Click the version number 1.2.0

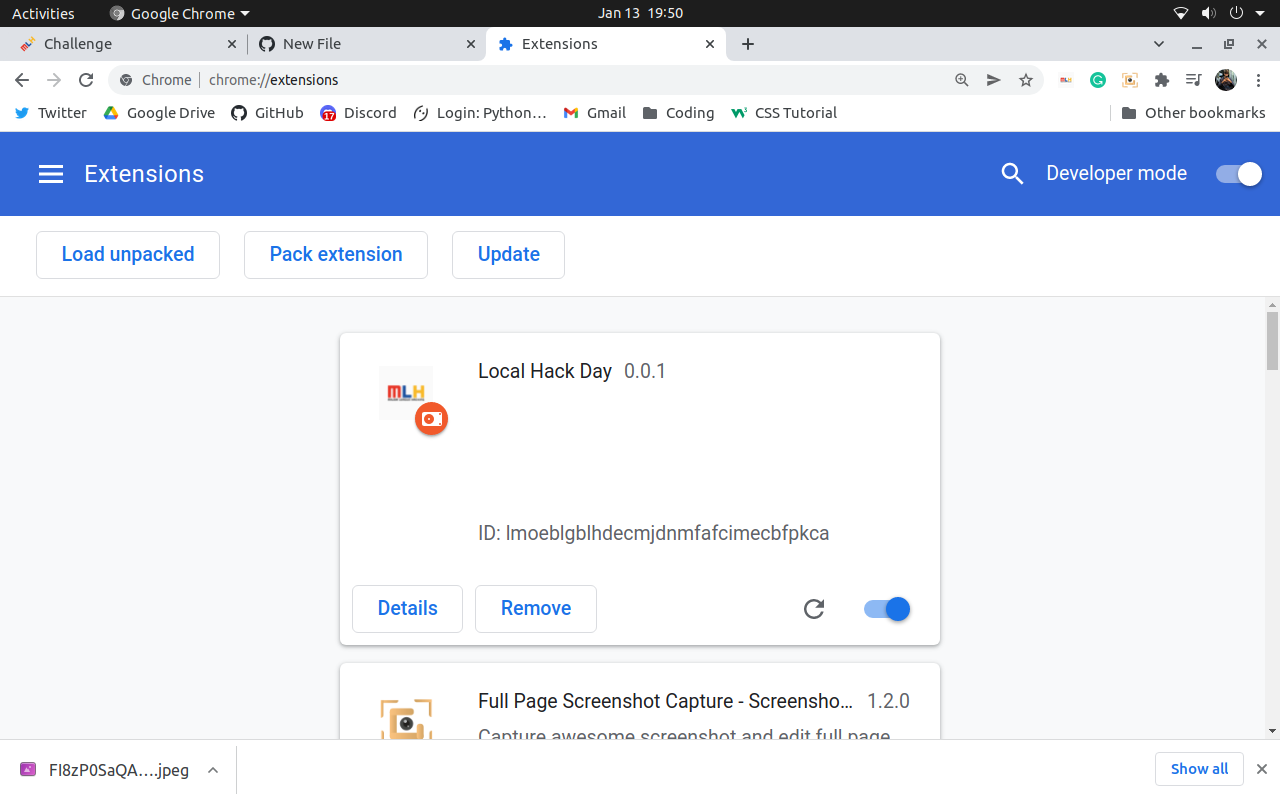click(888, 701)
